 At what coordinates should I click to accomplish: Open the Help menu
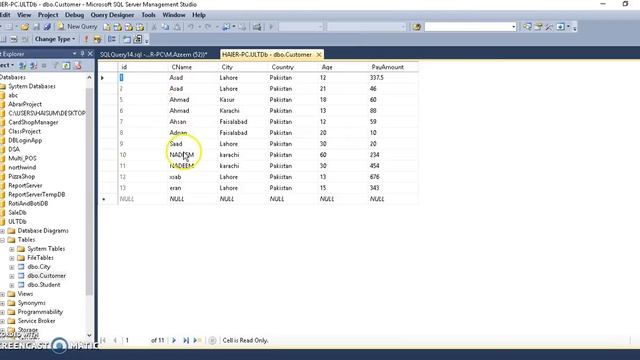[x=199, y=15]
